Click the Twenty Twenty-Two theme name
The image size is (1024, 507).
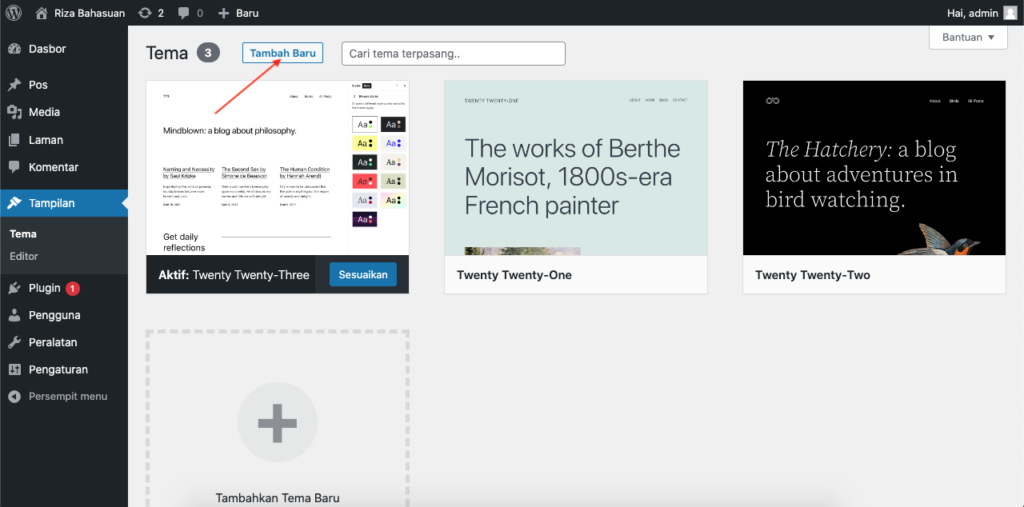click(812, 275)
